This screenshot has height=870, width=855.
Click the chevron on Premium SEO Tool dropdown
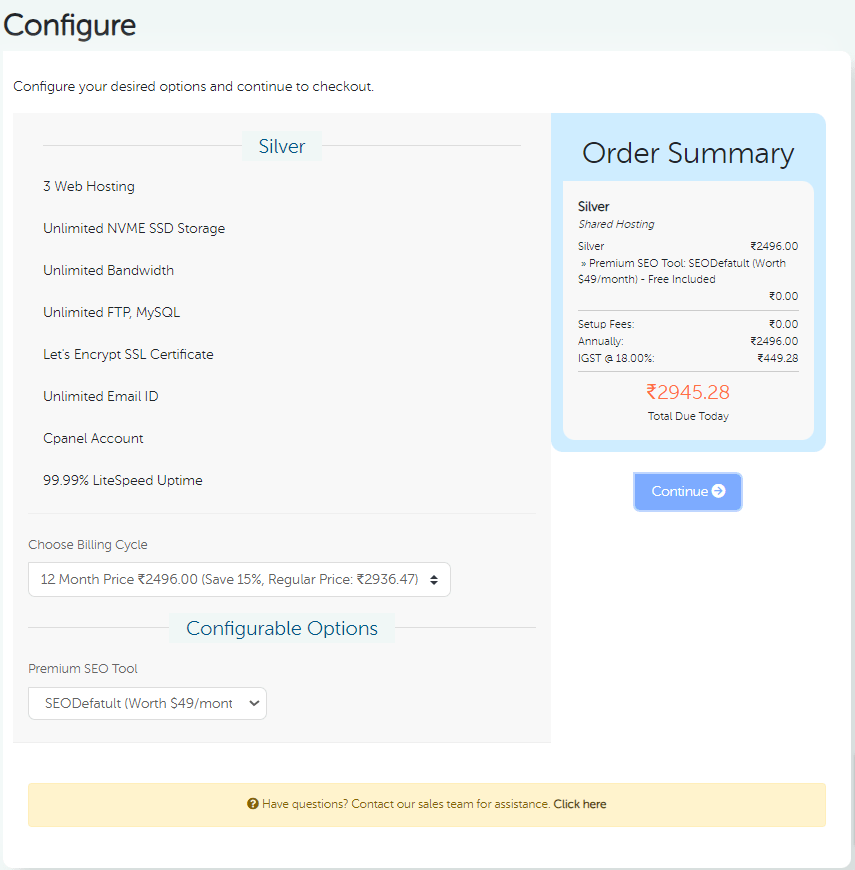click(x=253, y=703)
